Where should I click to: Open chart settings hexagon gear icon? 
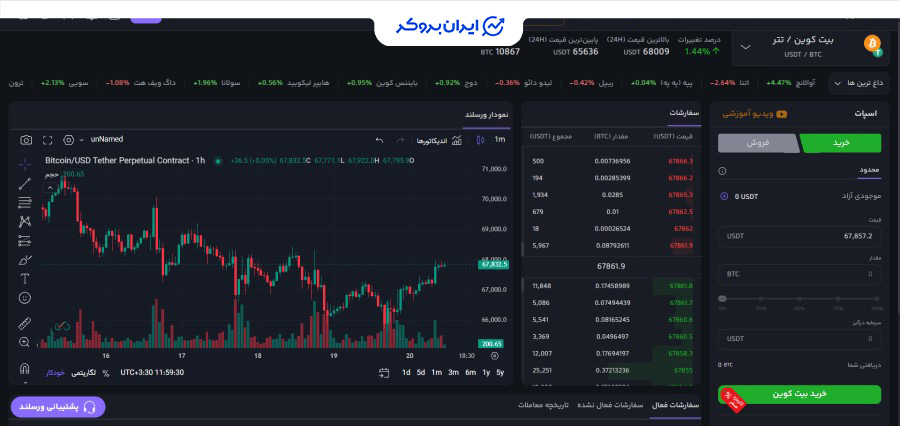click(x=69, y=140)
